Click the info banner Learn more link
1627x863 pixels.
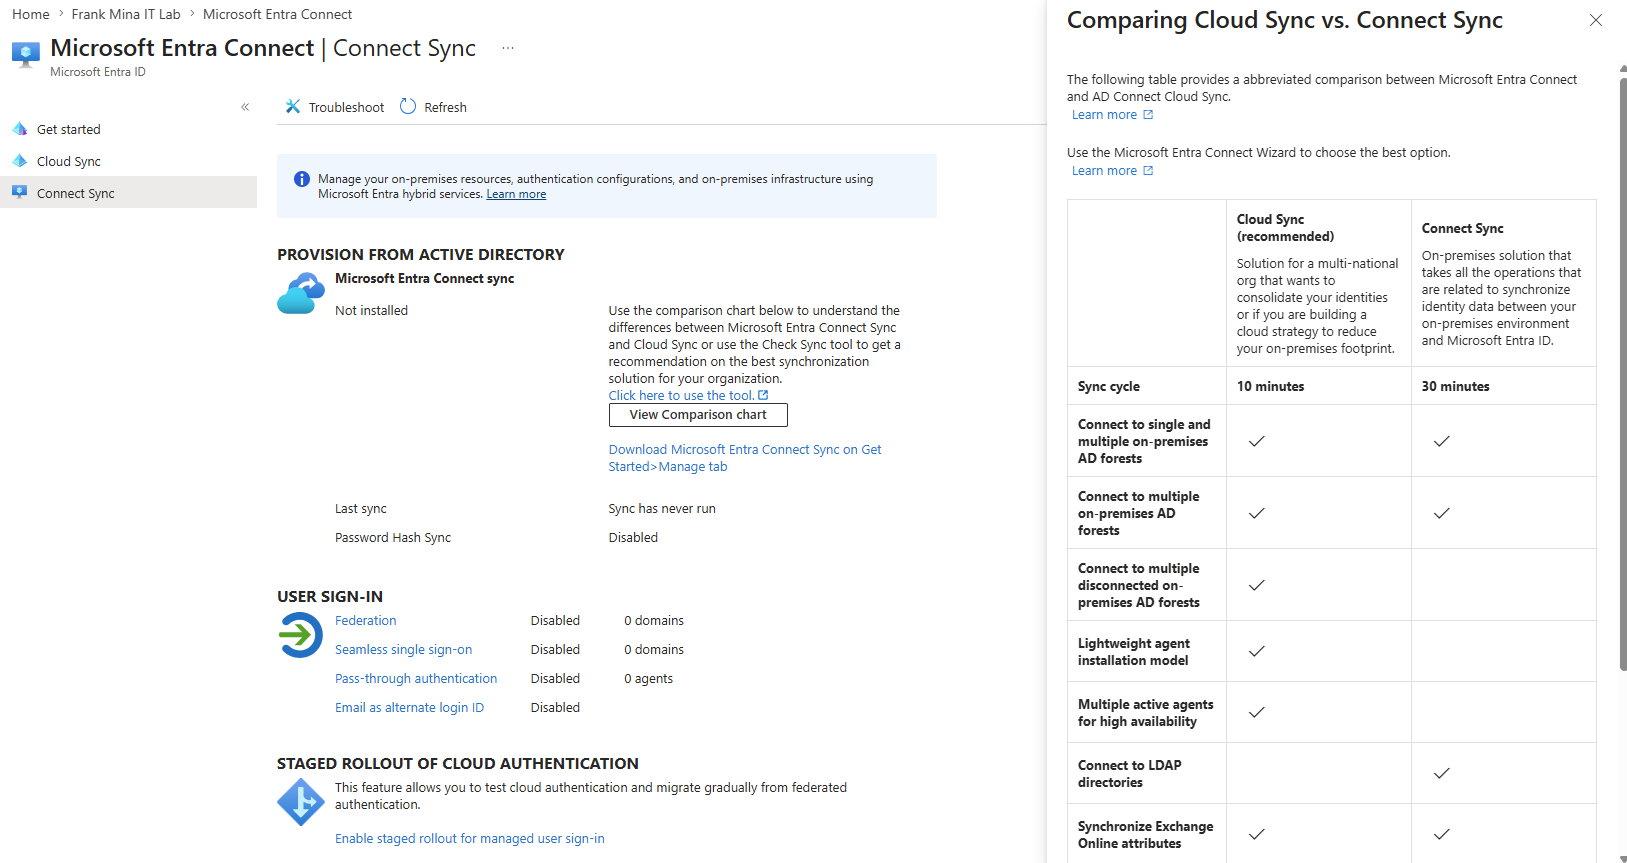click(516, 194)
